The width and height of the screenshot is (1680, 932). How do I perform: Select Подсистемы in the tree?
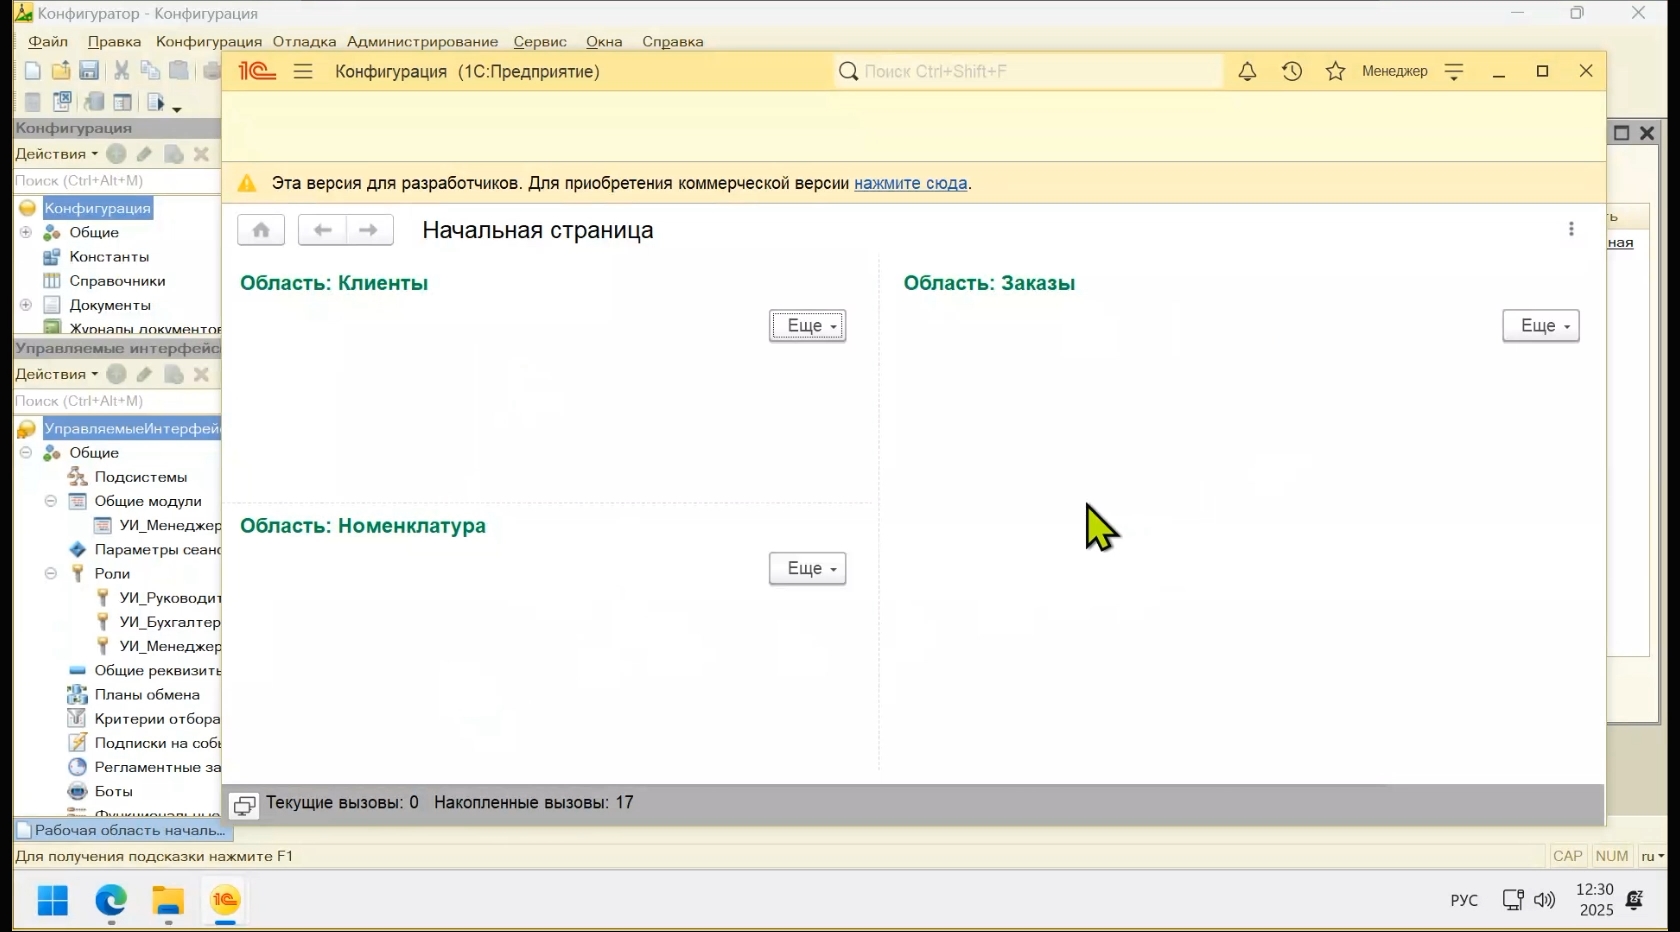coord(141,477)
